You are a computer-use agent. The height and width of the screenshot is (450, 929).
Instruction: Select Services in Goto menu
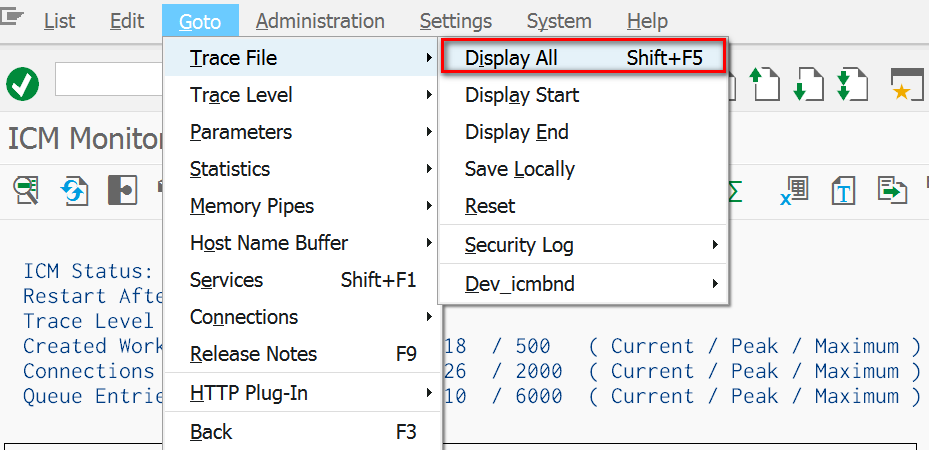pyautogui.click(x=302, y=280)
